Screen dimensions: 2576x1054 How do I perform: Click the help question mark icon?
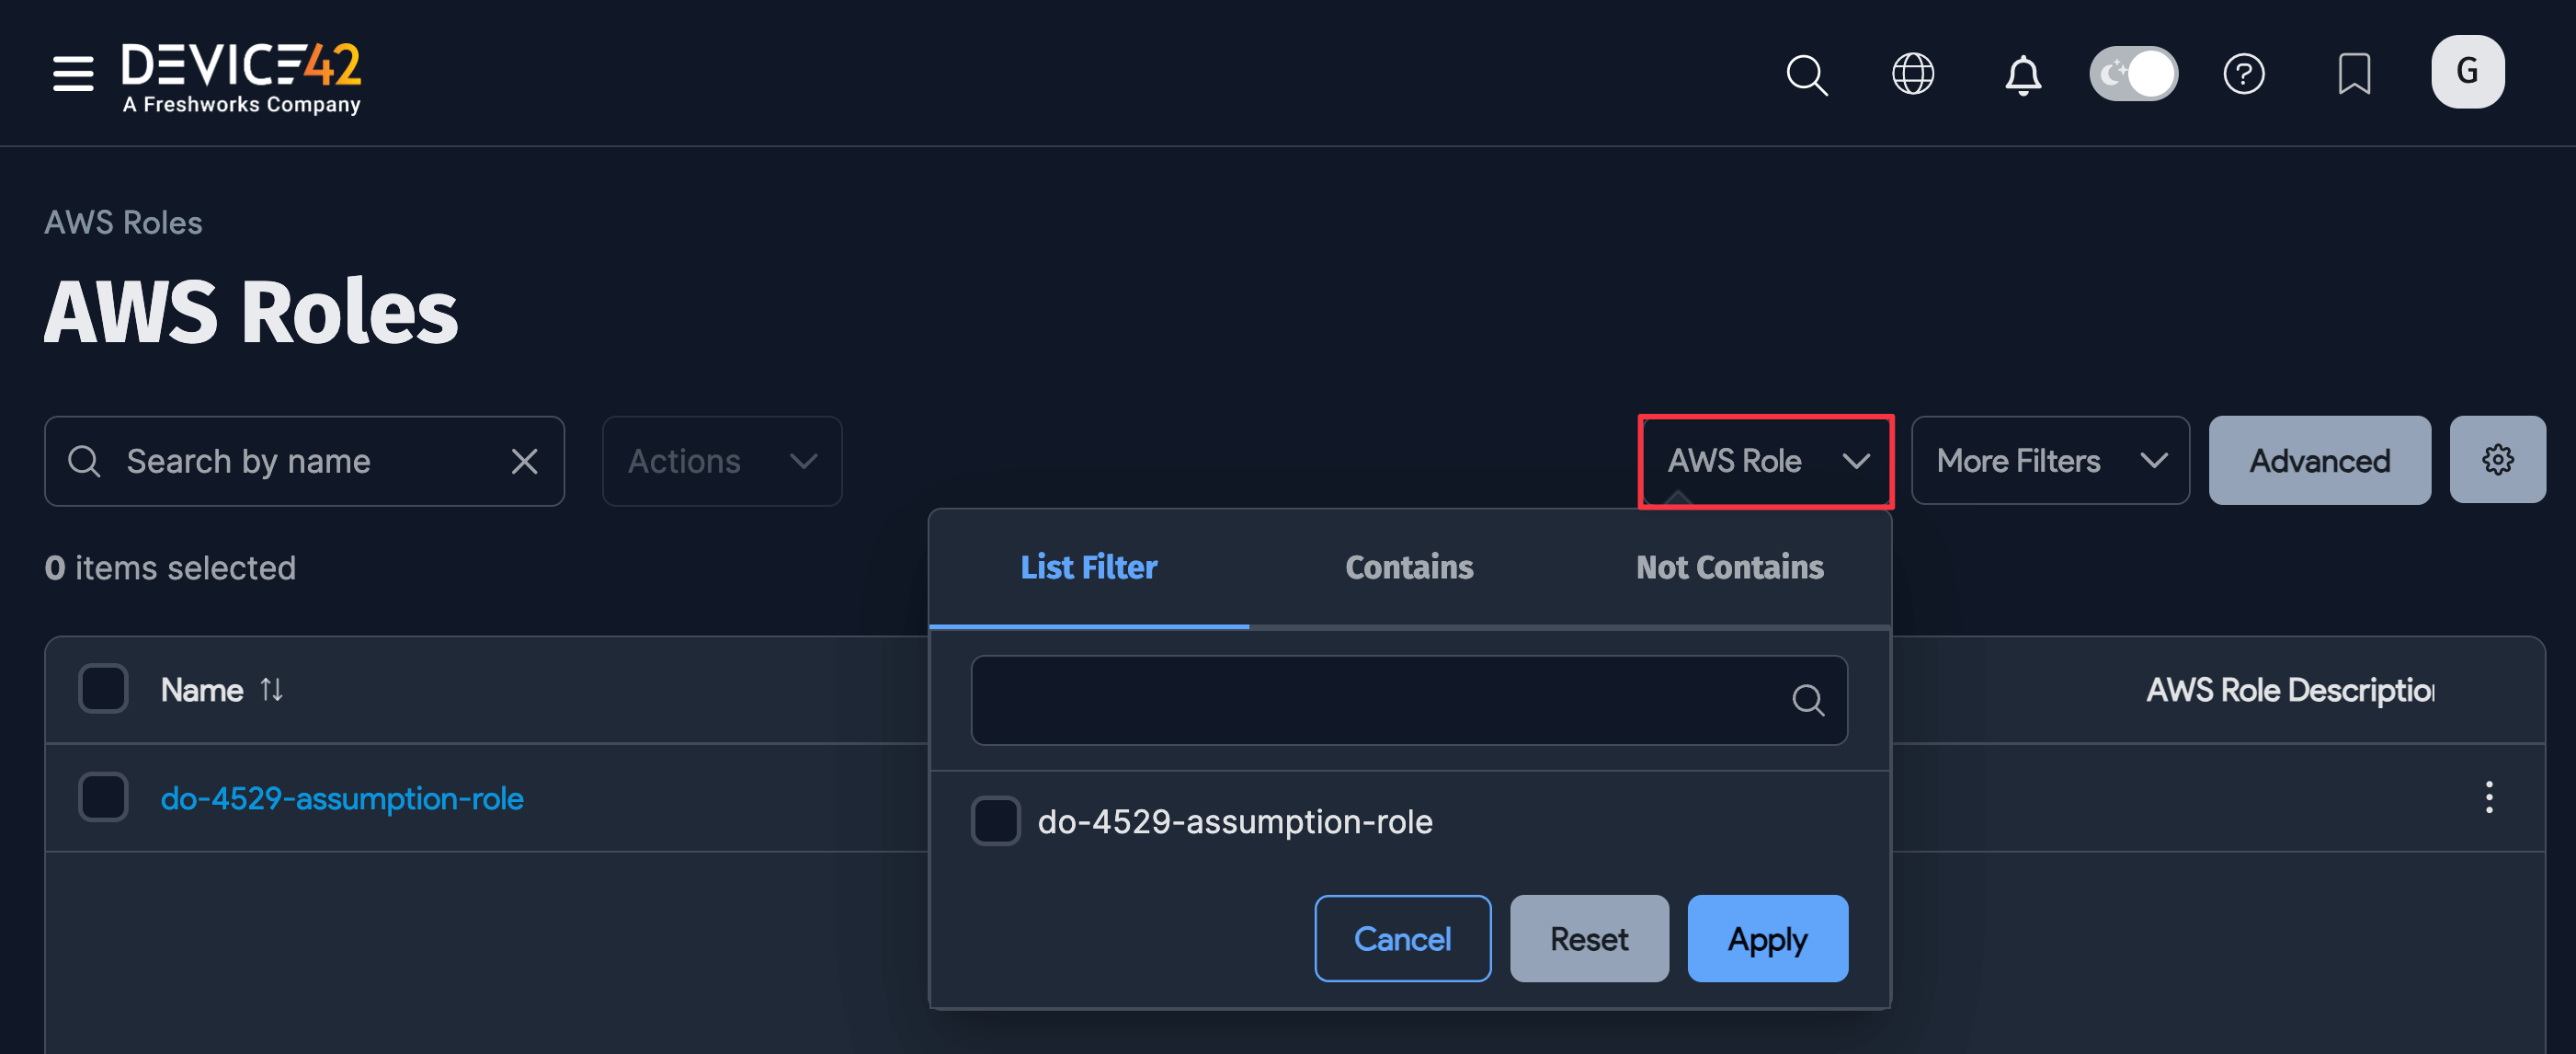tap(2244, 73)
